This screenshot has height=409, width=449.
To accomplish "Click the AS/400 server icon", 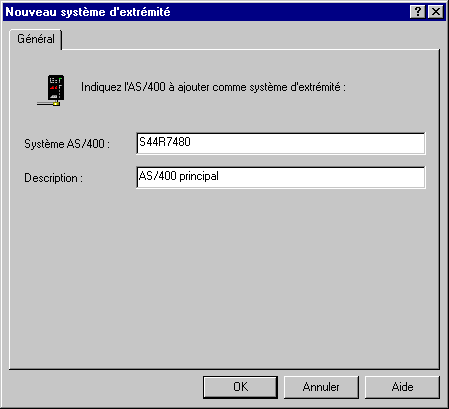I will (x=51, y=90).
